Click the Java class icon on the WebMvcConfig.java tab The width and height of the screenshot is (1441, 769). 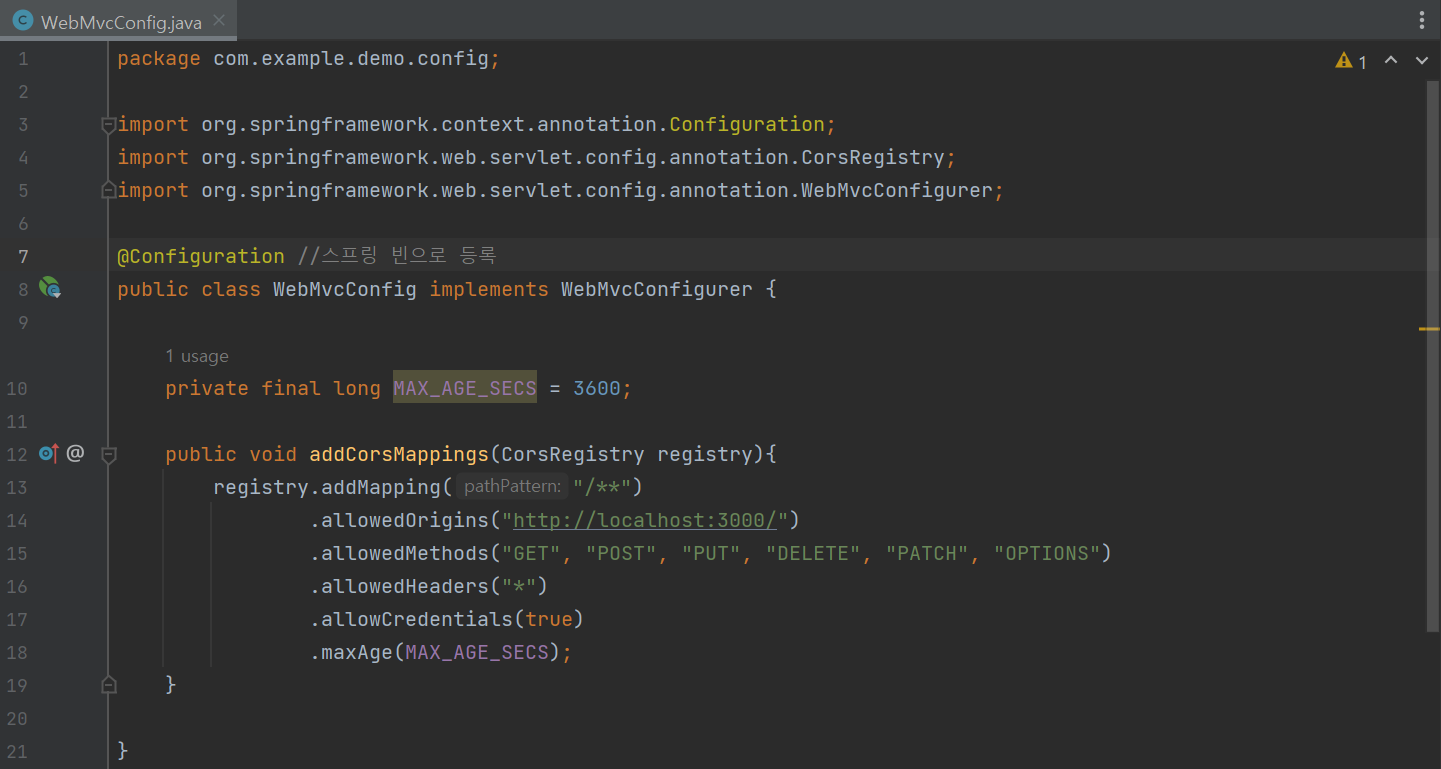click(x=23, y=21)
